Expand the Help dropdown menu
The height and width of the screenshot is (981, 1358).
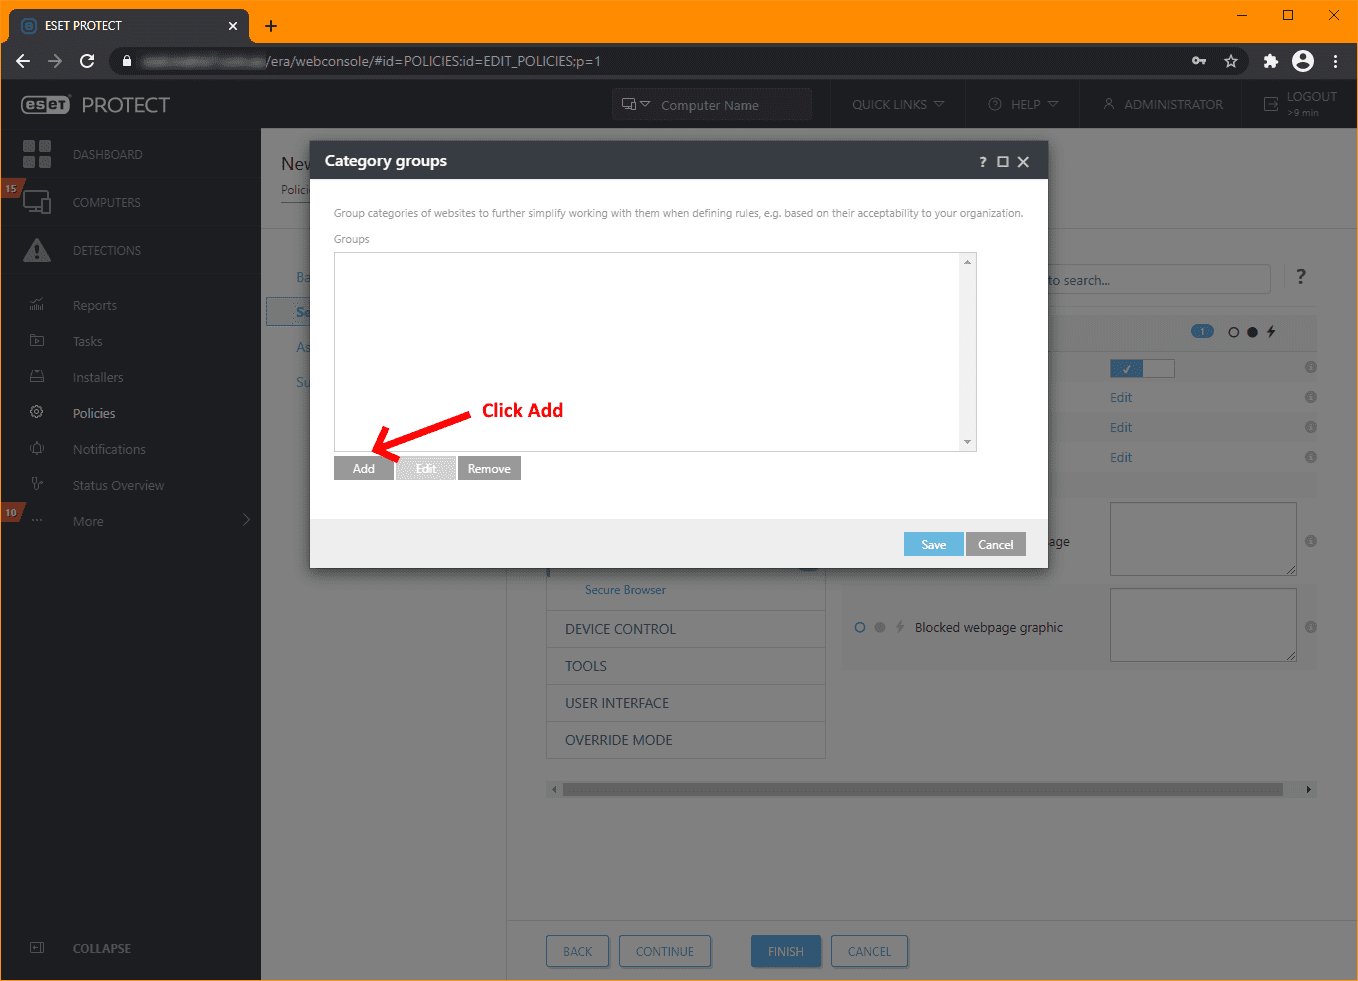point(1023,104)
